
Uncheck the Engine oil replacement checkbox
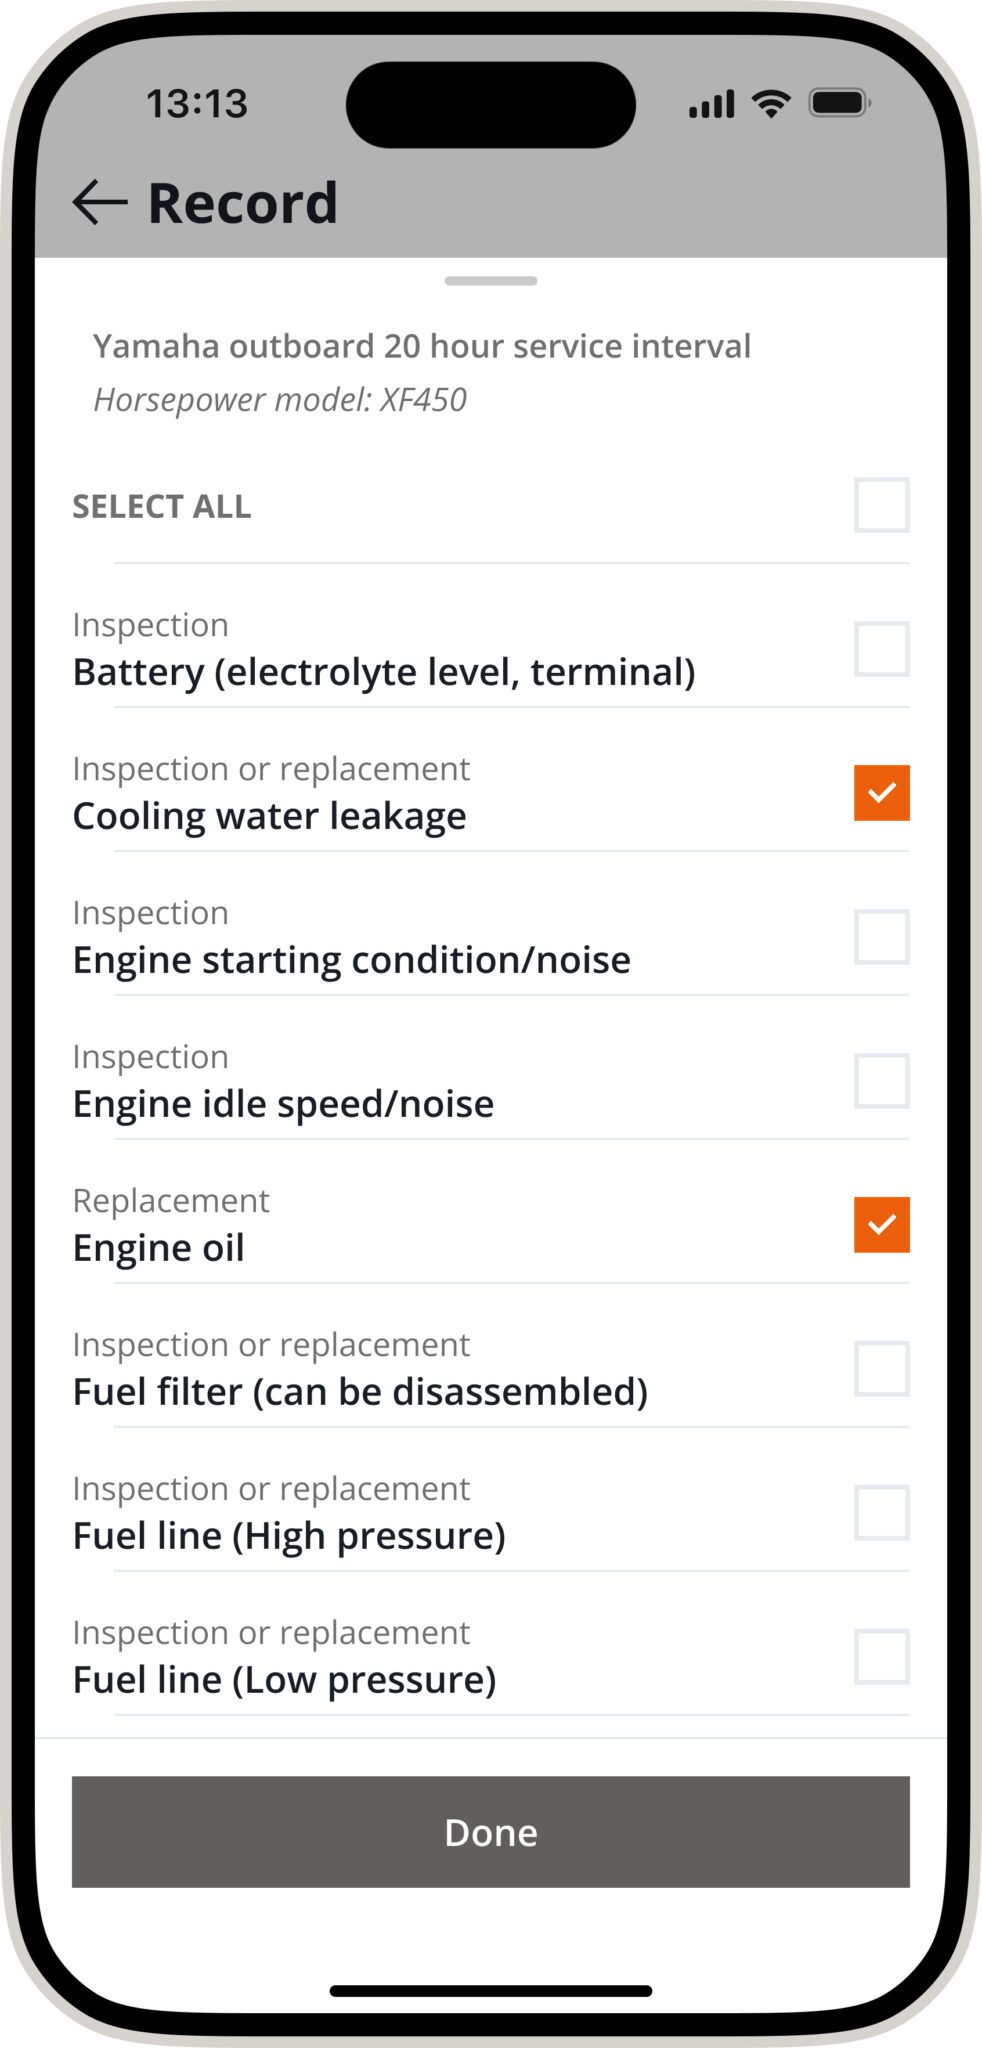[881, 1225]
